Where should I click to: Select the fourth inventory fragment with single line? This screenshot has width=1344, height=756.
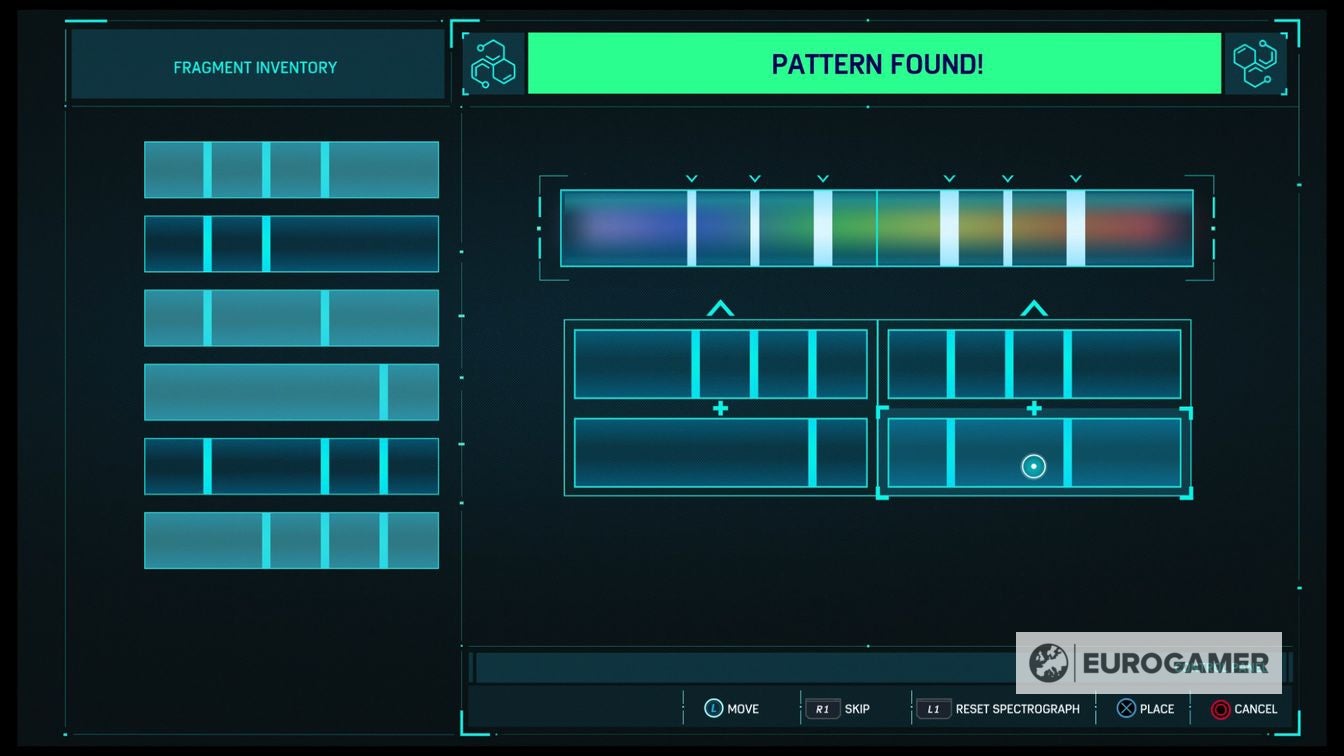(x=291, y=392)
